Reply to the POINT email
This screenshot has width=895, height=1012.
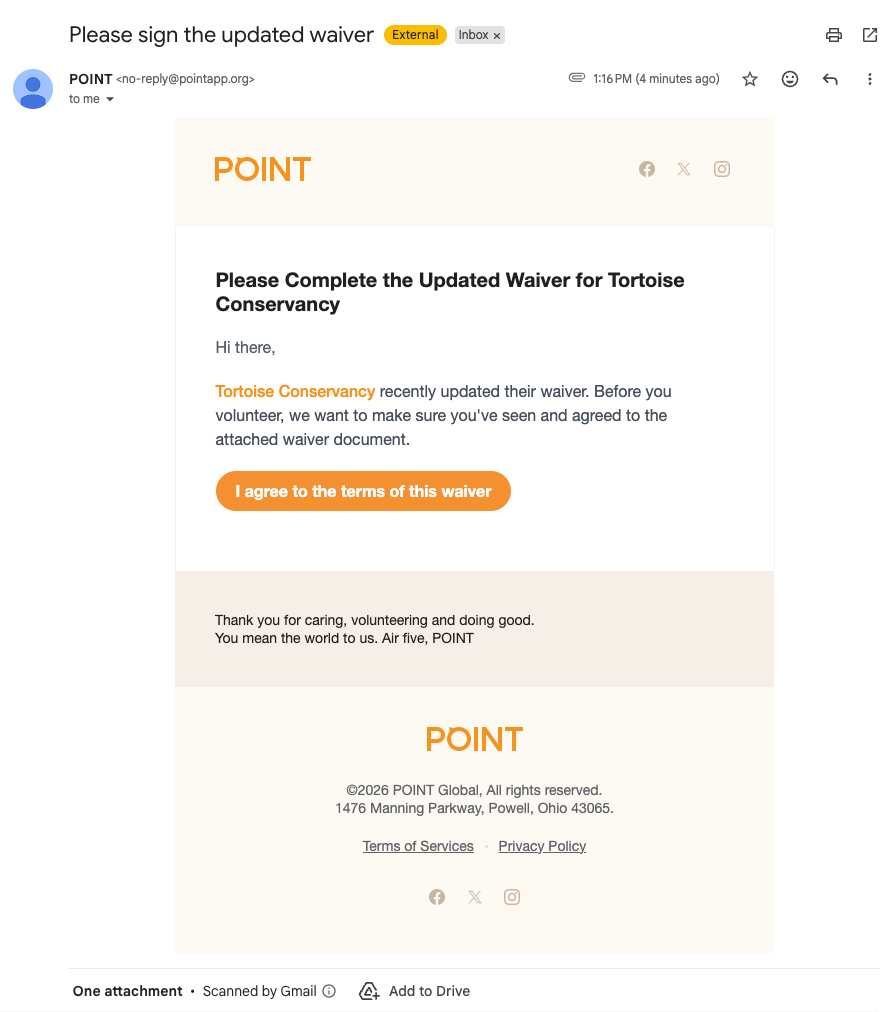[x=830, y=79]
